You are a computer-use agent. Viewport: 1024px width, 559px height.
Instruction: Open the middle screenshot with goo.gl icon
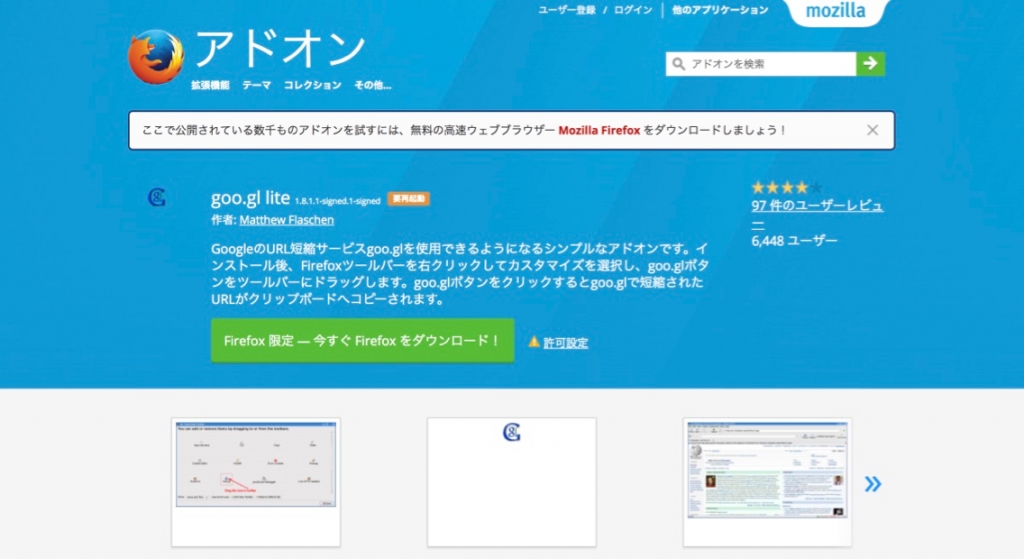tap(511, 482)
